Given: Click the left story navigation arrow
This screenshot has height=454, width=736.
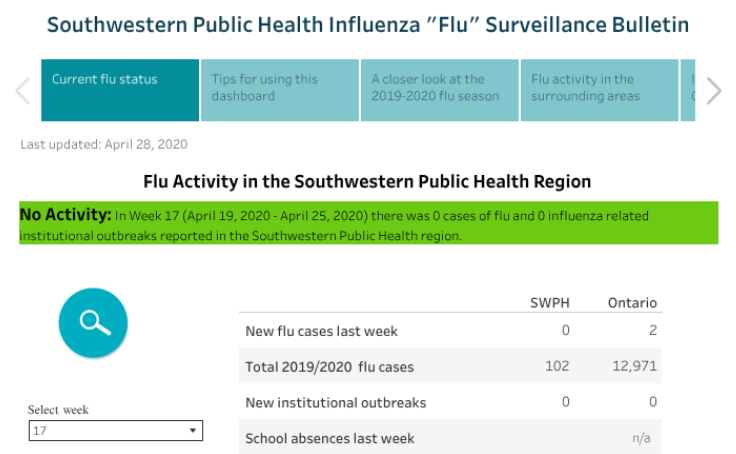Looking at the screenshot, I should (x=23, y=91).
